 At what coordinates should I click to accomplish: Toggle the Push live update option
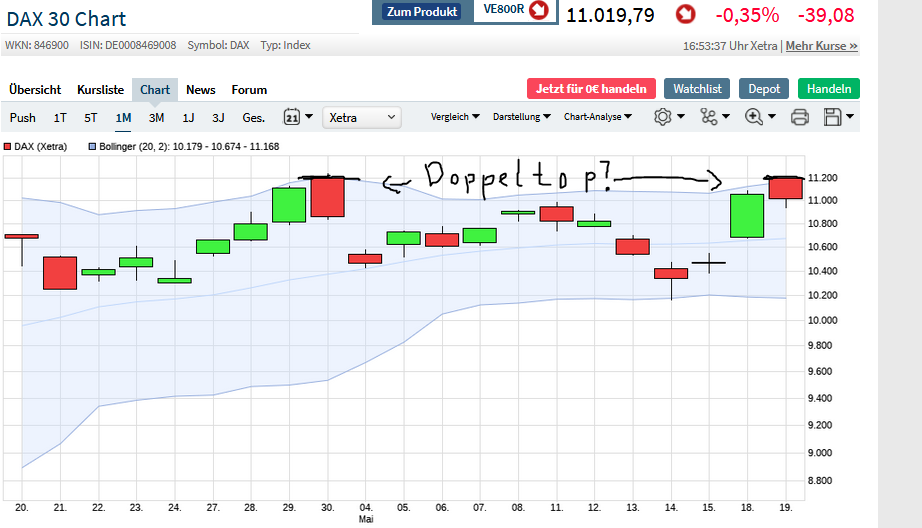coord(23,117)
